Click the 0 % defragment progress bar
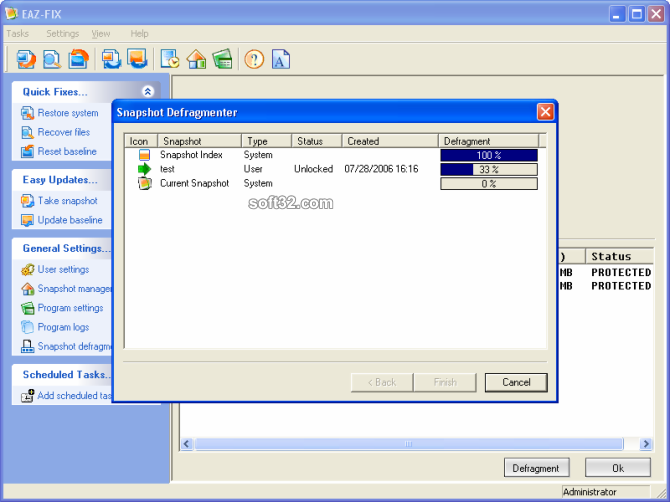The height and width of the screenshot is (502, 670). pyautogui.click(x=489, y=184)
